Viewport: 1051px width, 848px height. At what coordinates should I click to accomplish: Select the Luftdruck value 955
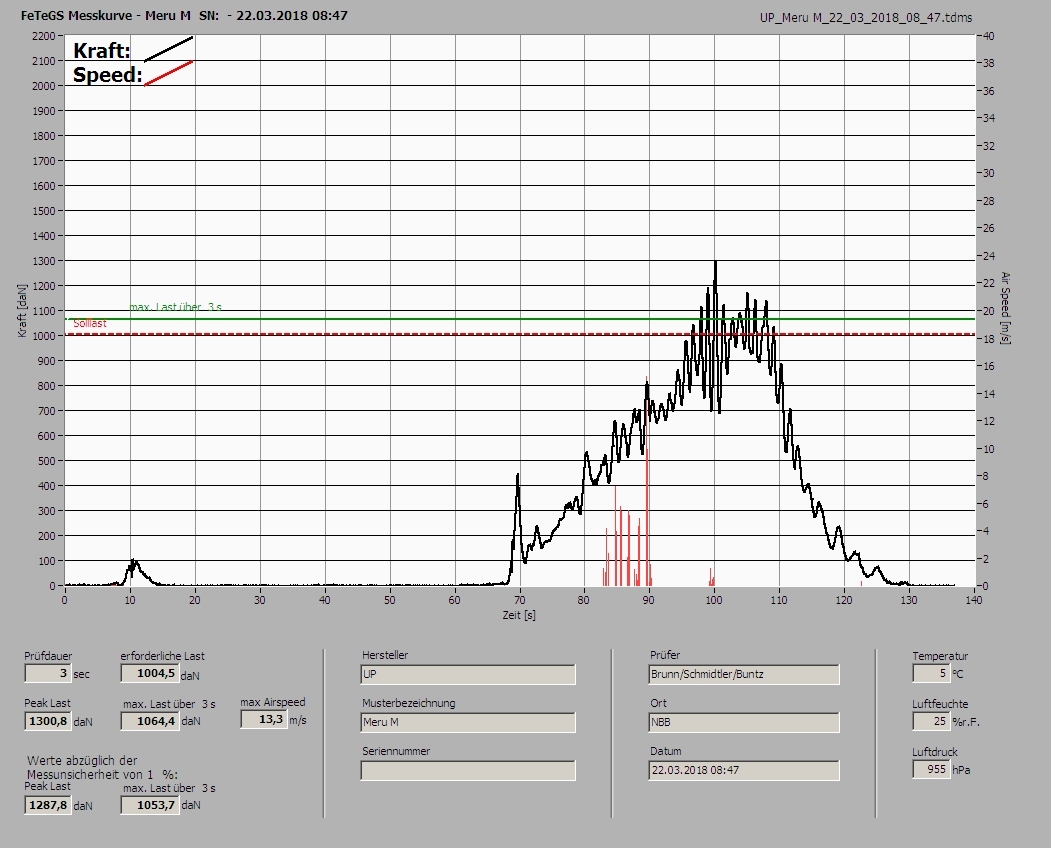931,770
